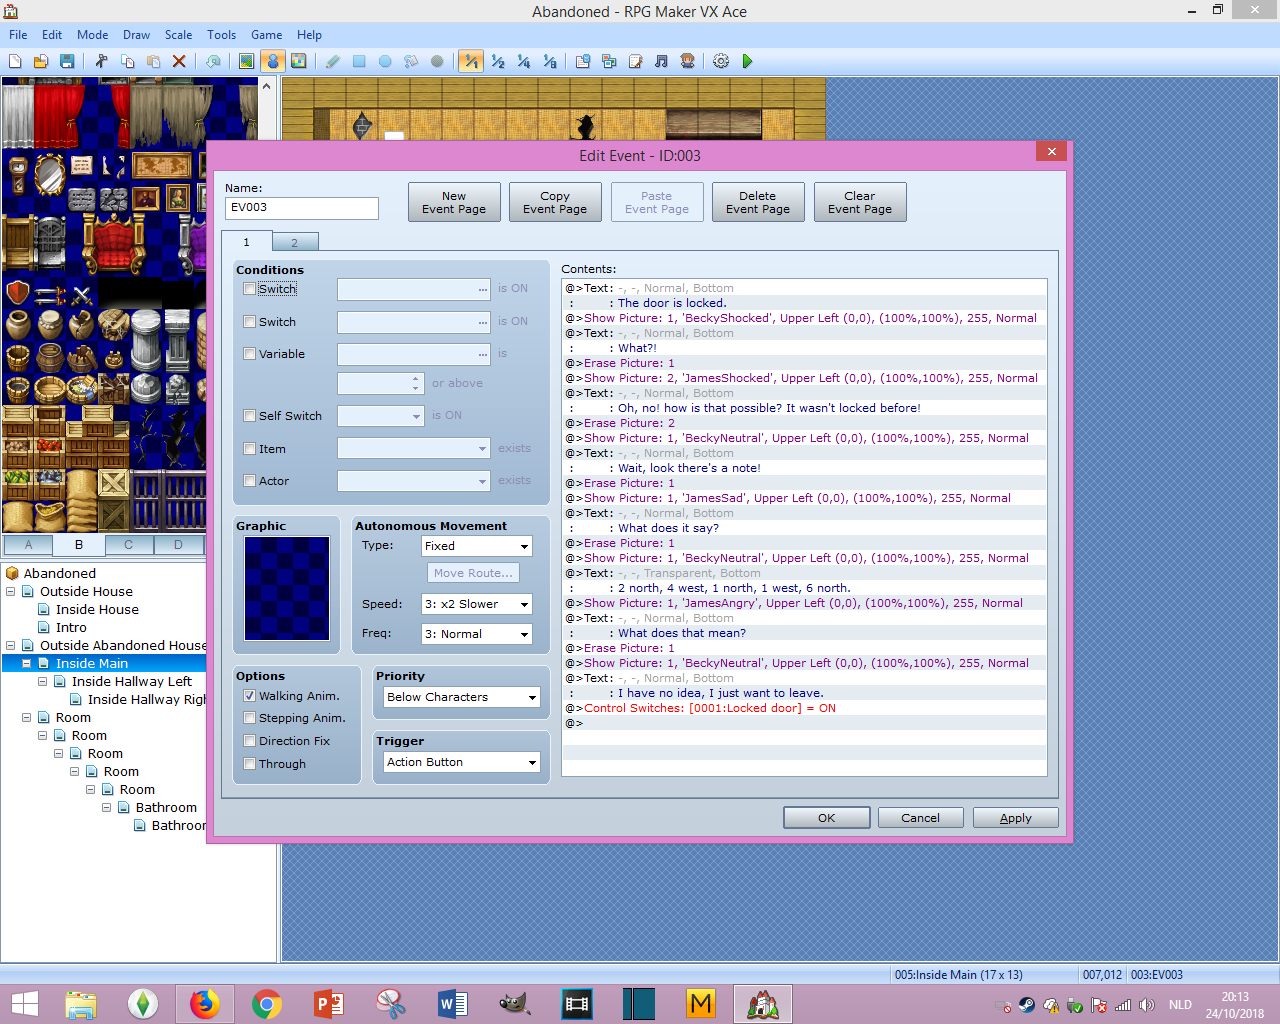The width and height of the screenshot is (1280, 1024).
Task: Click the Apply button
Action: pyautogui.click(x=1016, y=818)
